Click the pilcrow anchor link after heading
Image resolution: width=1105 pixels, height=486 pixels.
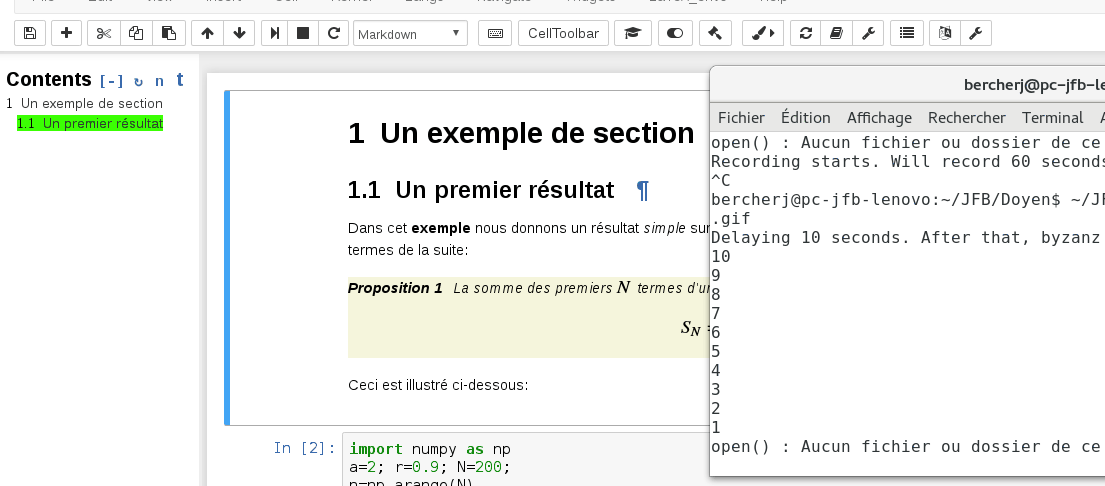point(642,190)
